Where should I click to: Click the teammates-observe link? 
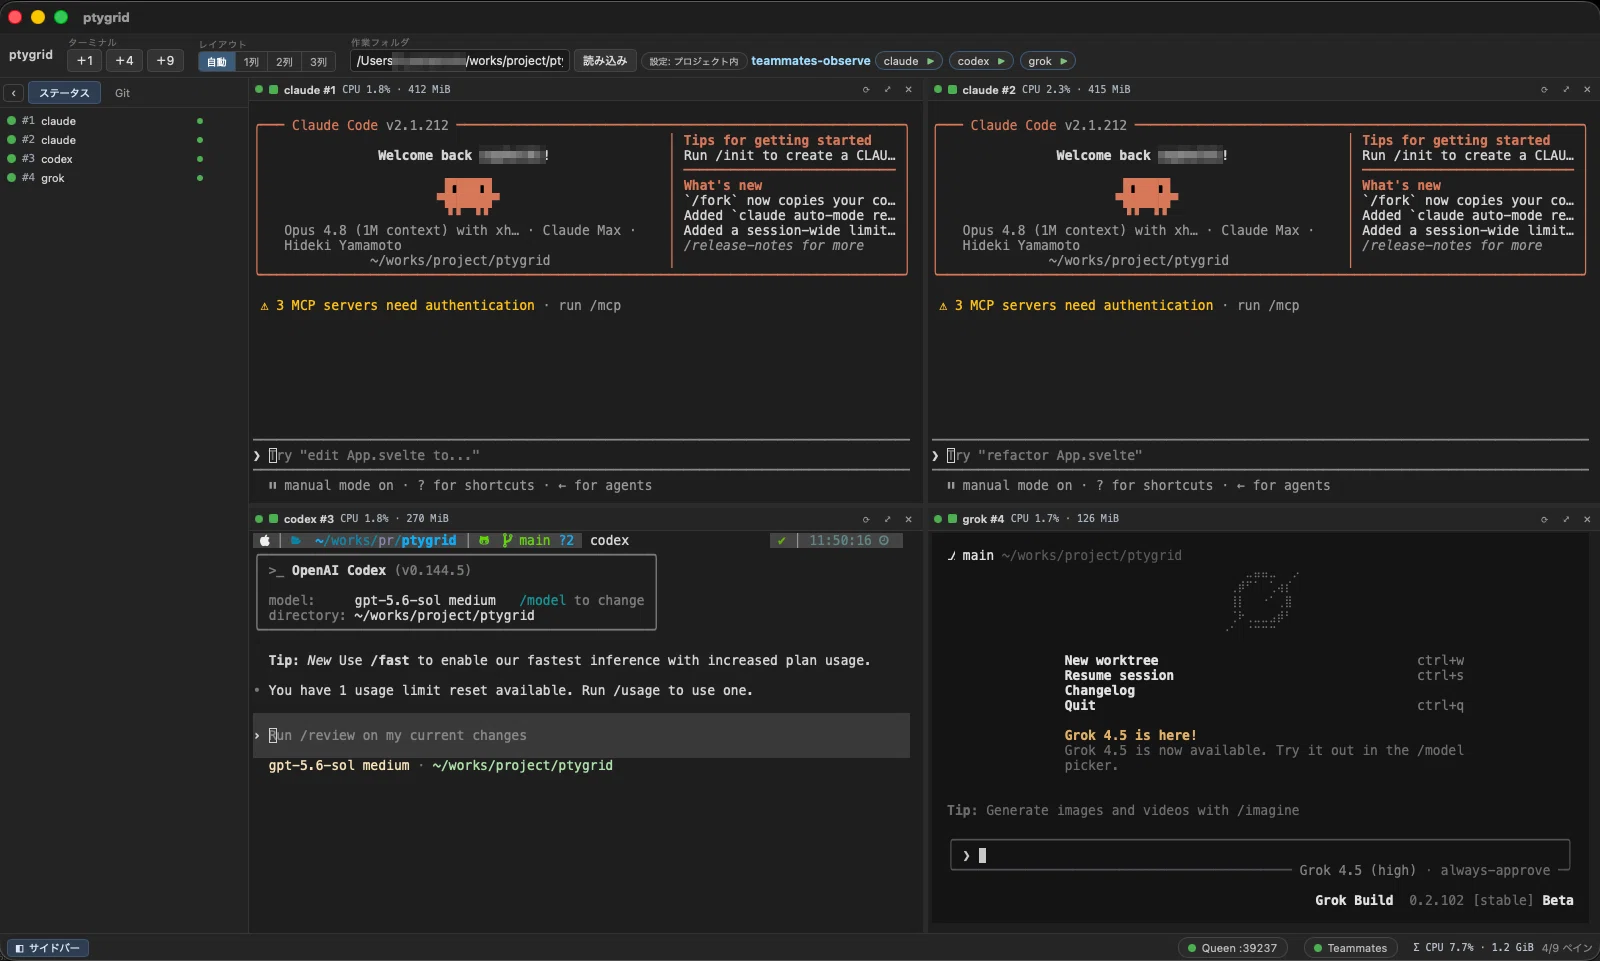click(x=811, y=61)
